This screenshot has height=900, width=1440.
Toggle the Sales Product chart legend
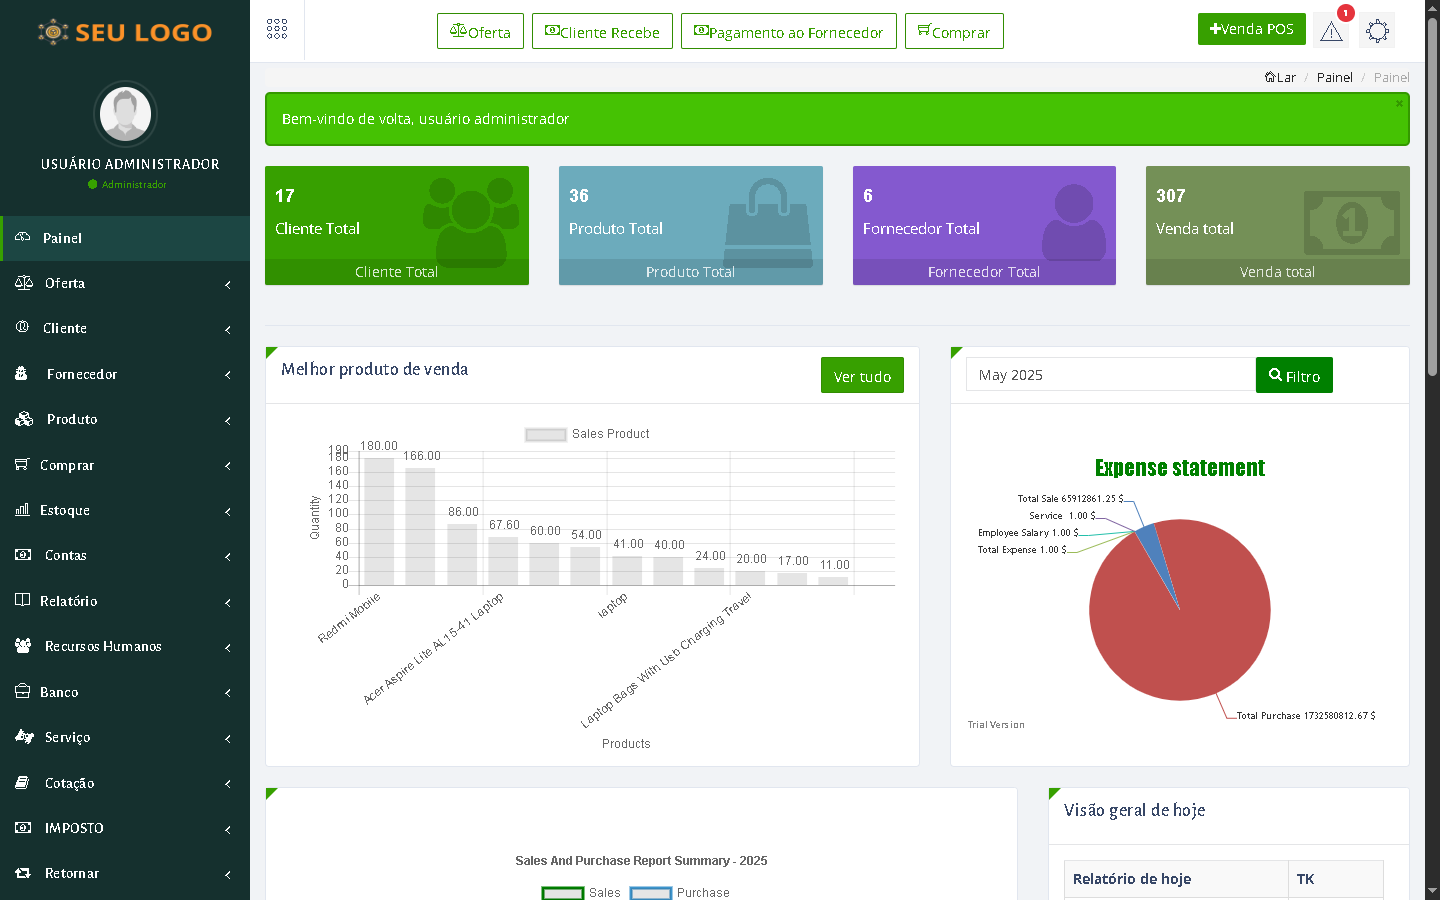tap(546, 434)
